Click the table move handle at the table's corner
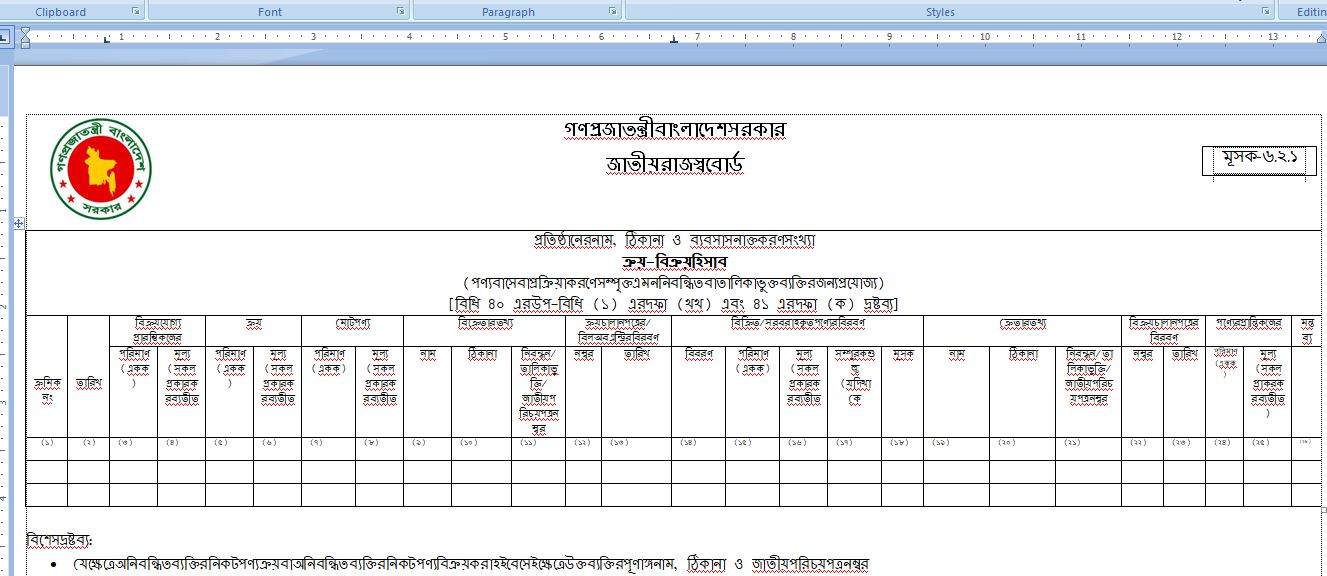The height and width of the screenshot is (576, 1327). (19, 223)
